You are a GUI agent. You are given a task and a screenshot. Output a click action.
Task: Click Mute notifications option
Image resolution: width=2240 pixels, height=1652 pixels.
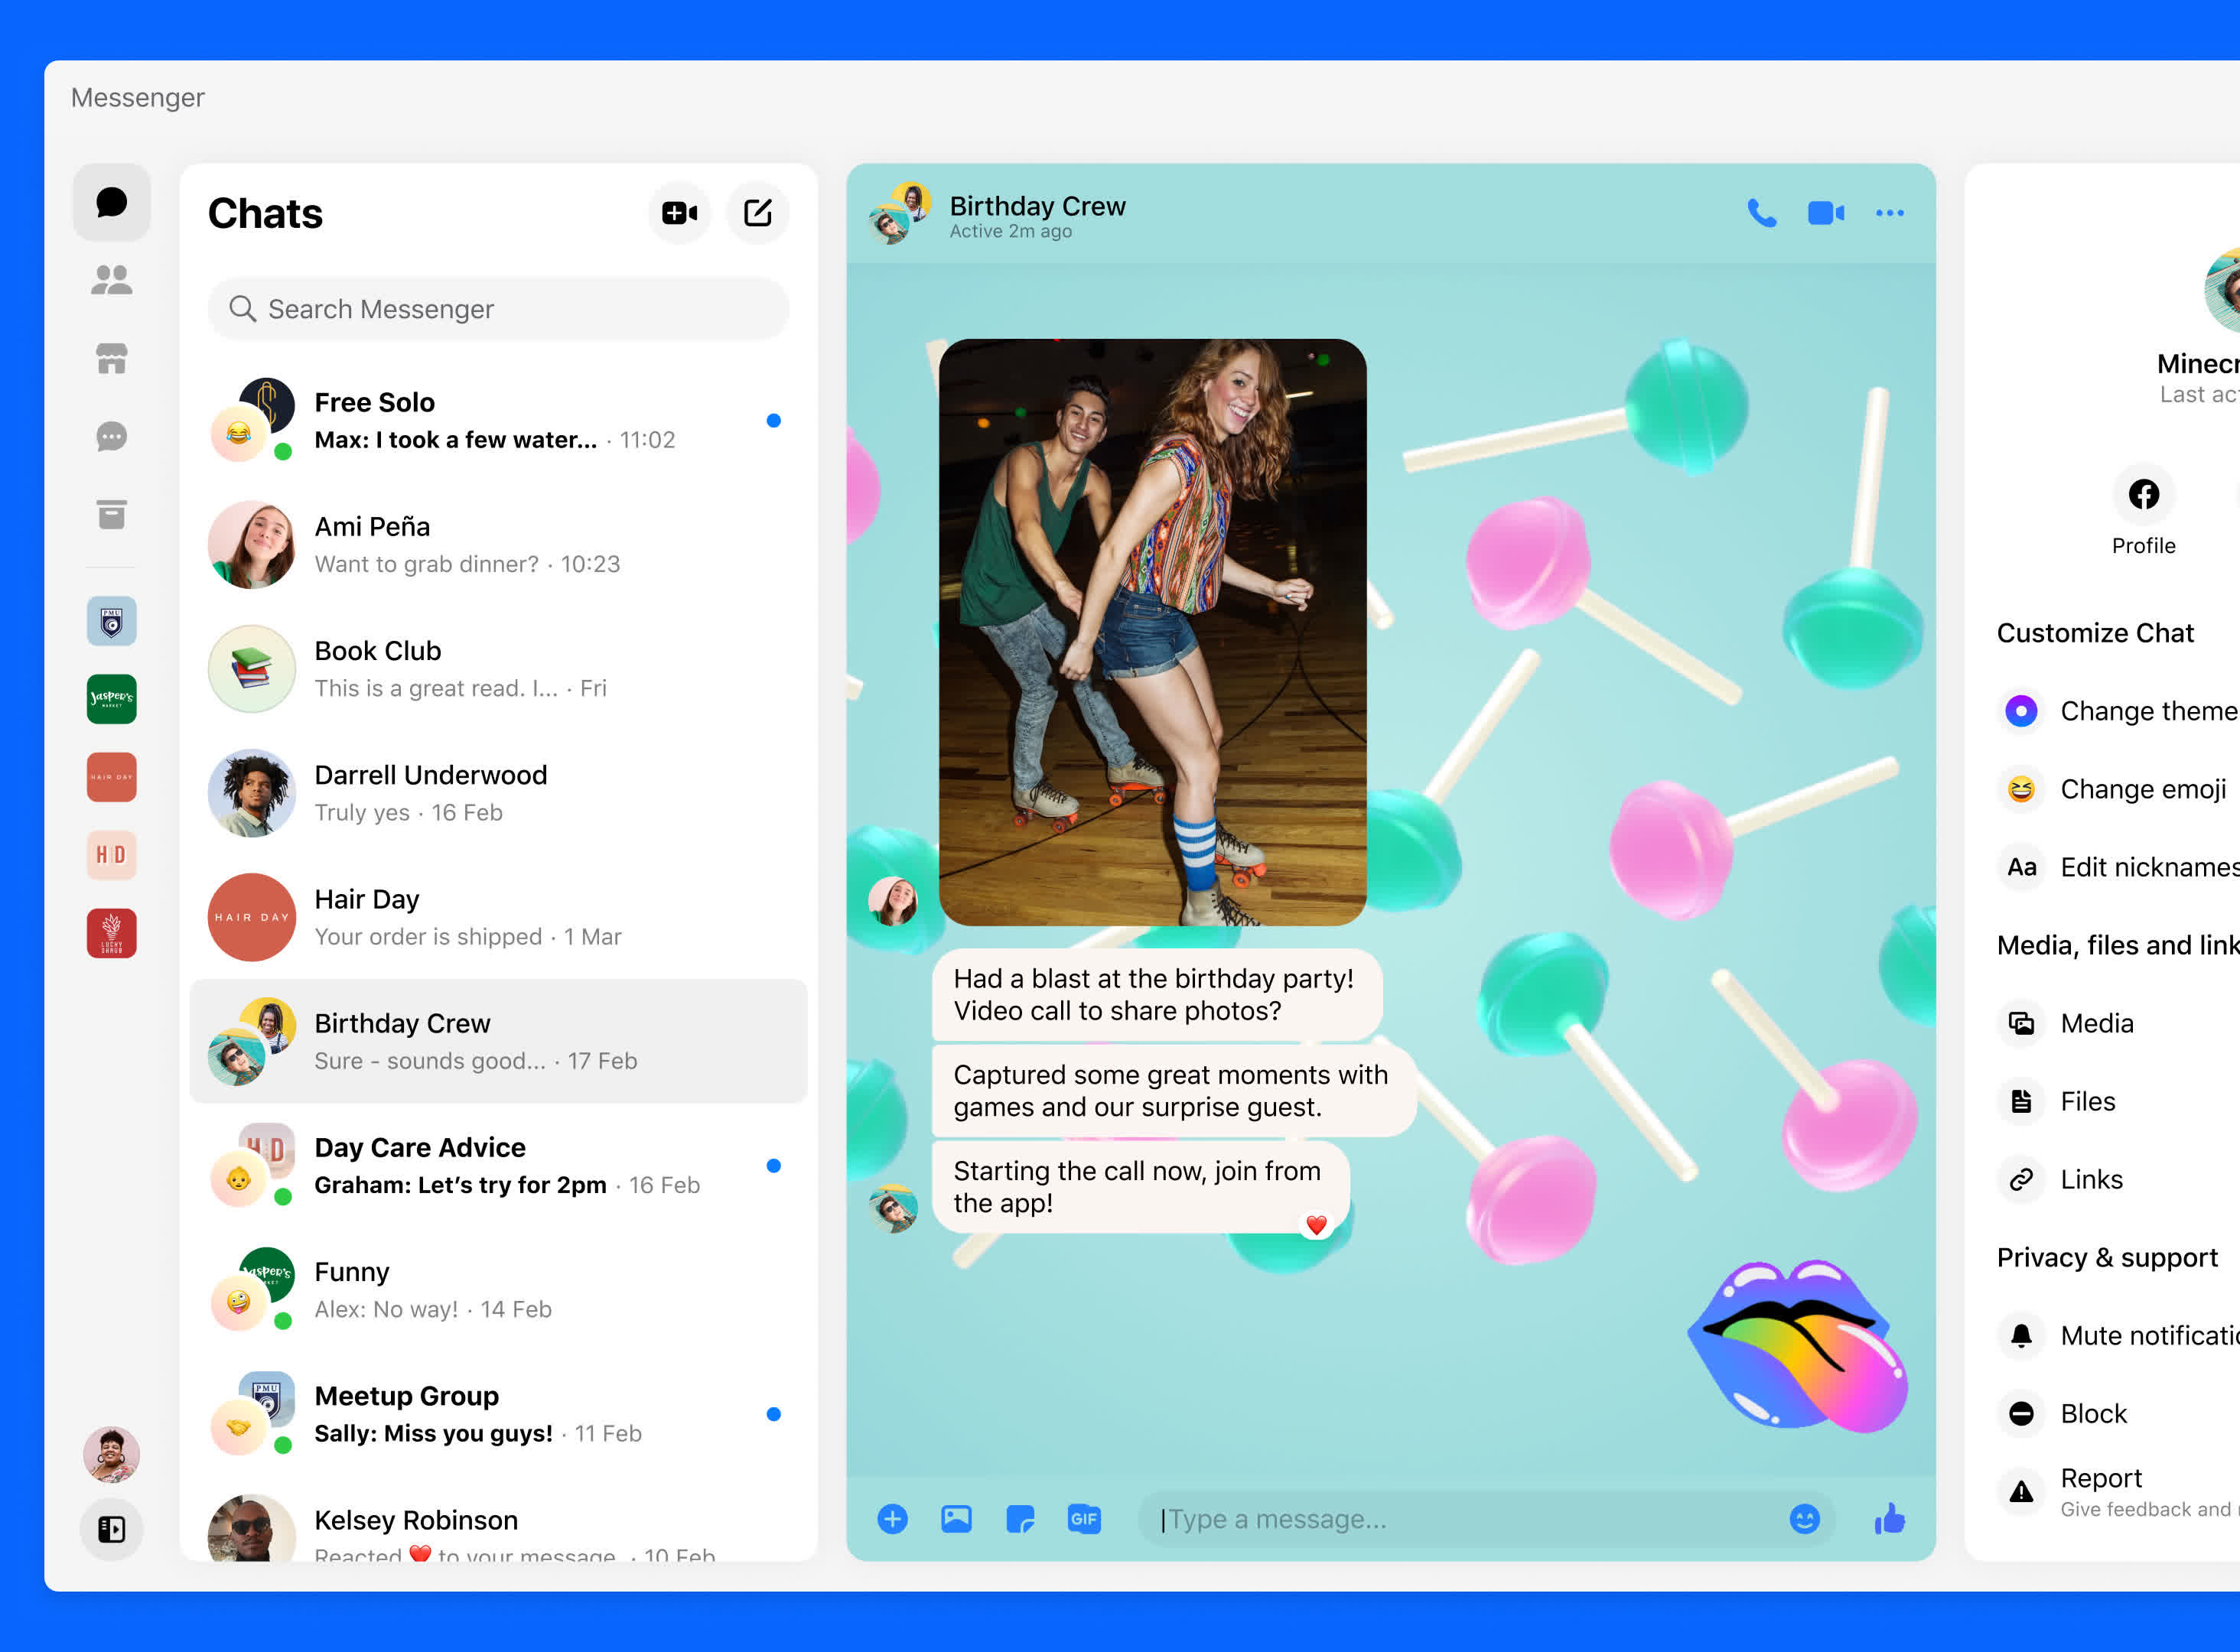point(2118,1336)
